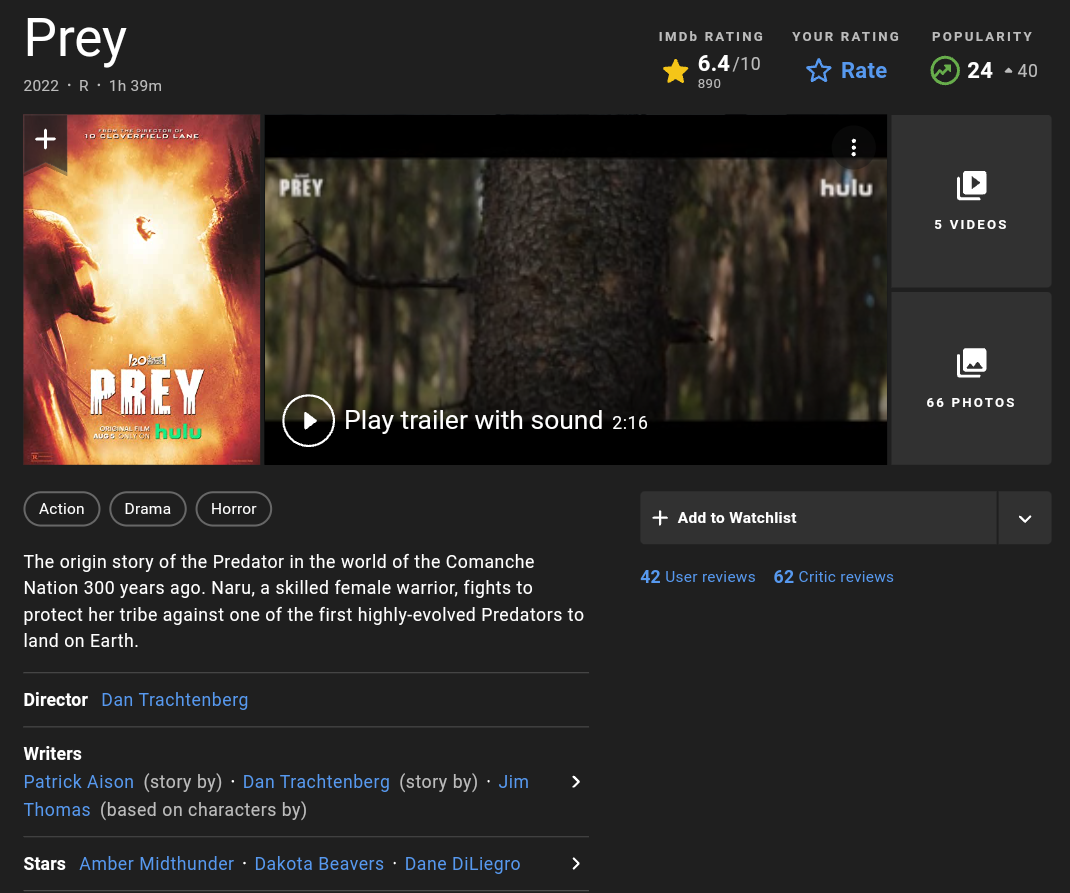
Task: Open Amber Midthunder's page
Action: [x=156, y=864]
